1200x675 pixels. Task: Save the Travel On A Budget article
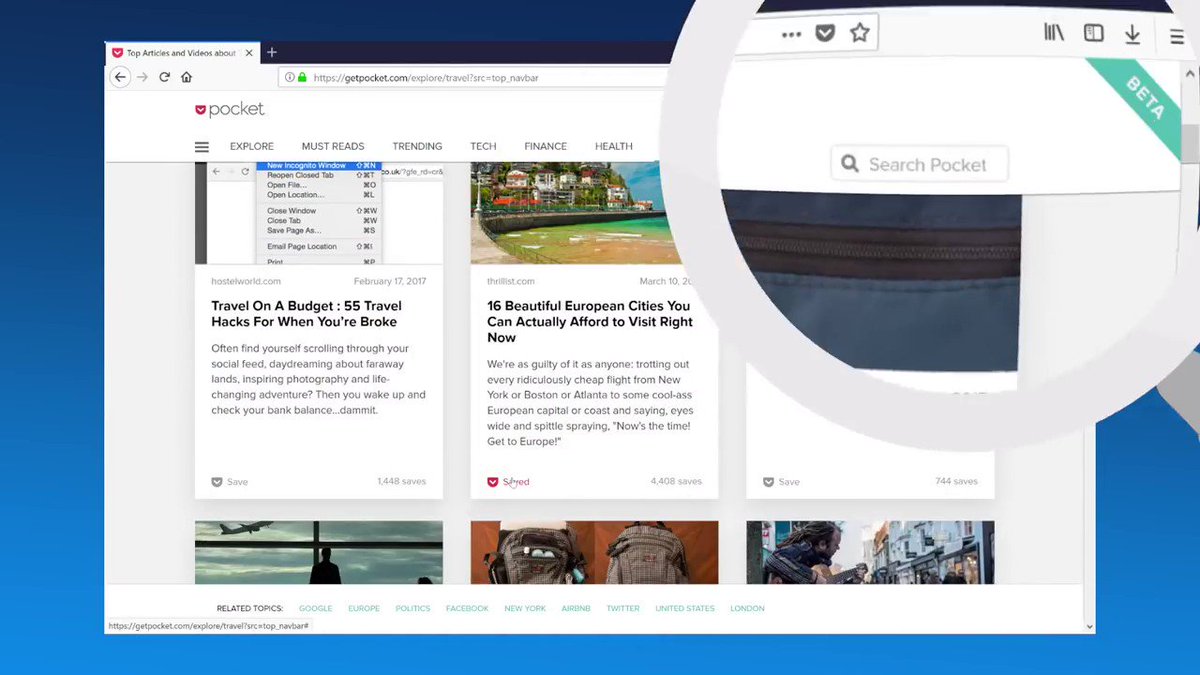[x=229, y=482]
